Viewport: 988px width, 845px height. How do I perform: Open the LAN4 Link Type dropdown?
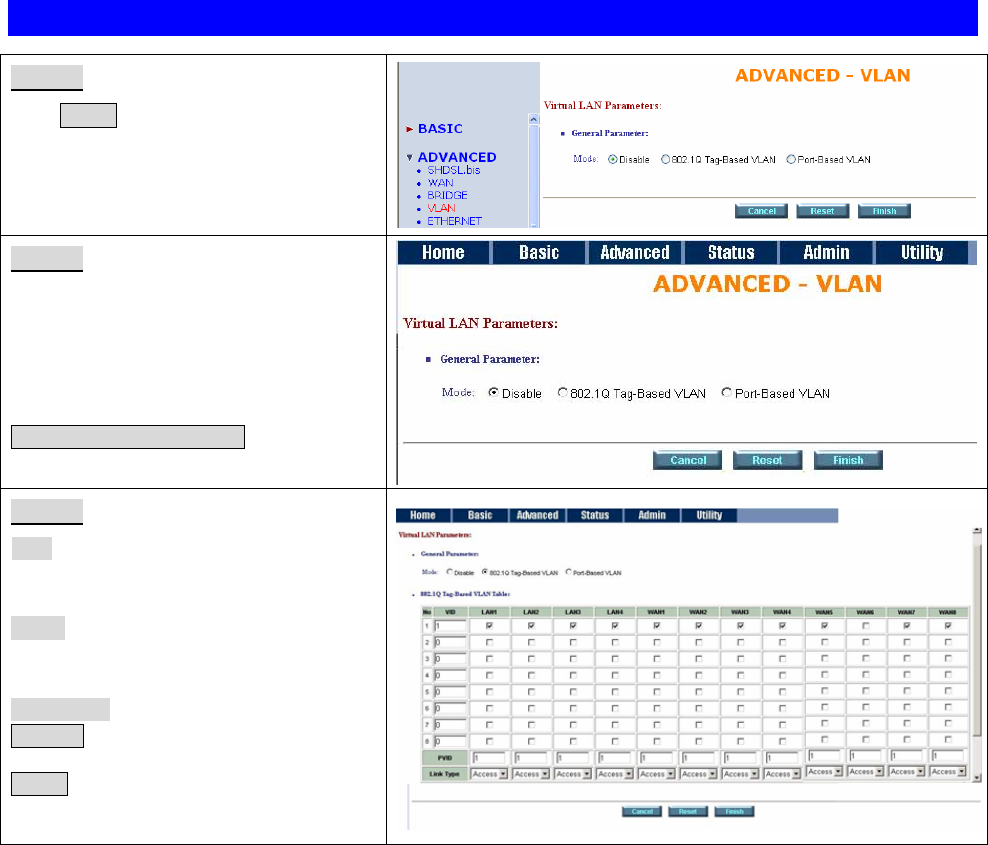click(x=614, y=774)
